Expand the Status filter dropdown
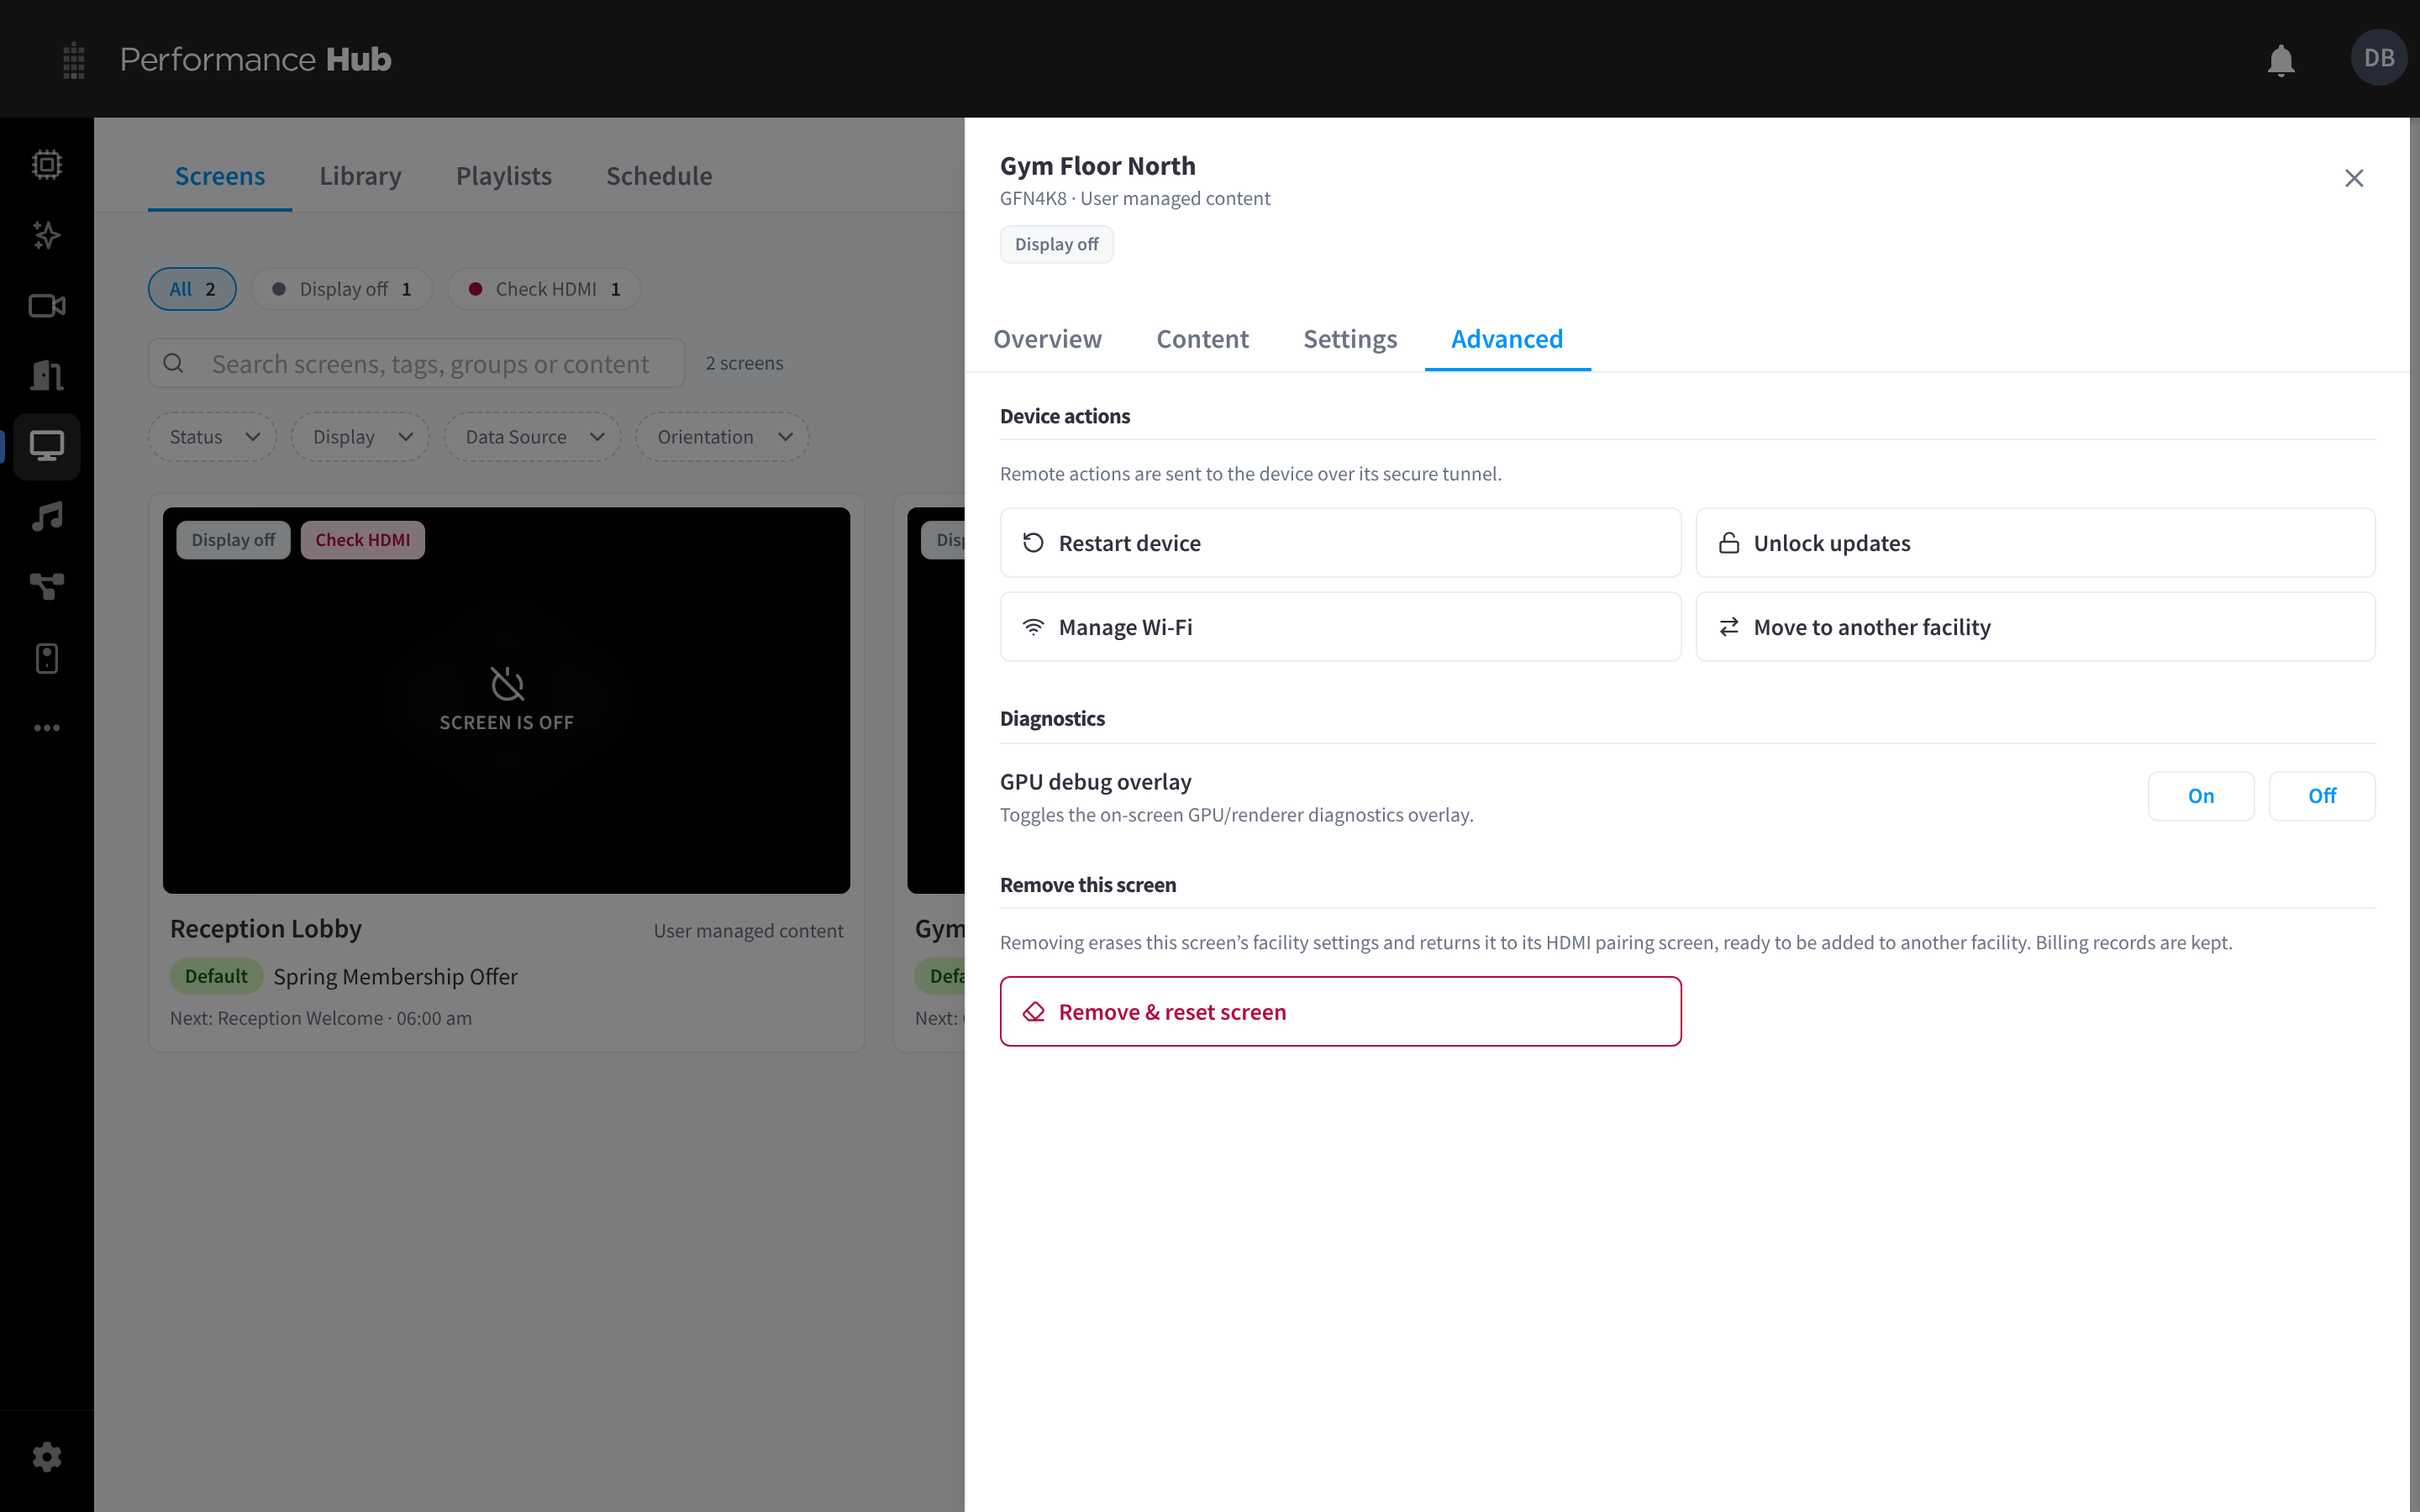The image size is (2420, 1512). tap(213, 437)
